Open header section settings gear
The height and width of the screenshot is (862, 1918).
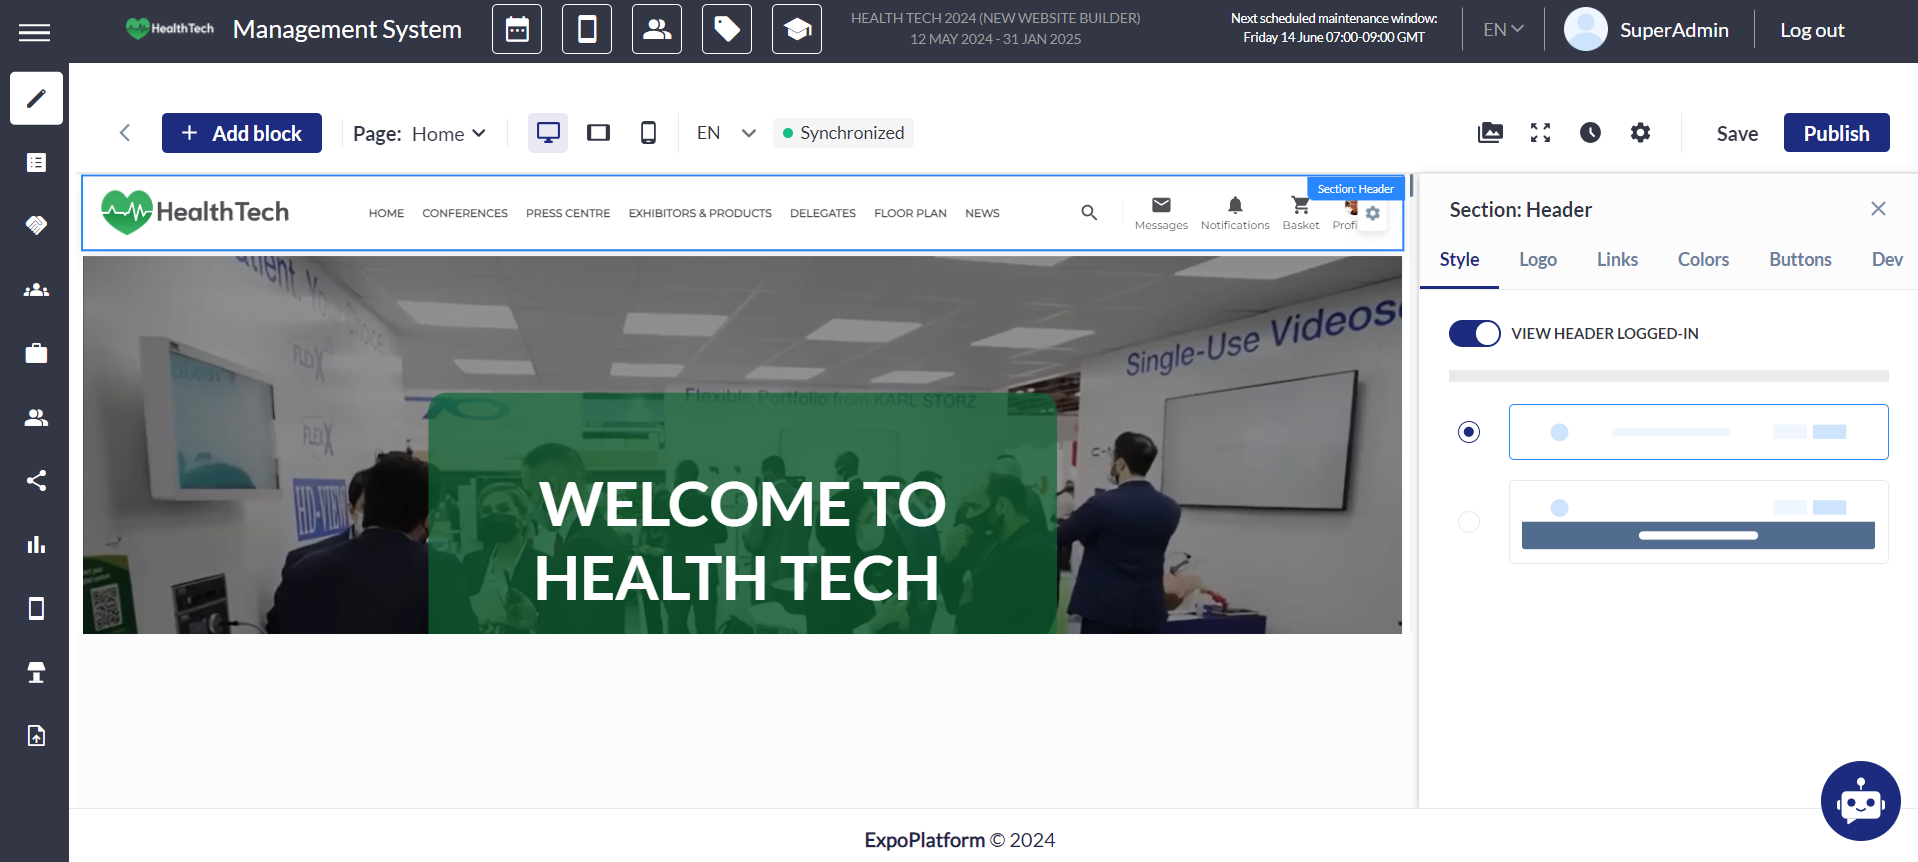coord(1373,213)
